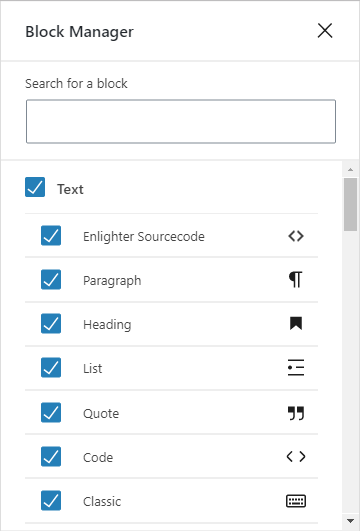Image resolution: width=360 pixels, height=531 pixels.
Task: Focus the Search for a block field
Action: click(x=181, y=121)
